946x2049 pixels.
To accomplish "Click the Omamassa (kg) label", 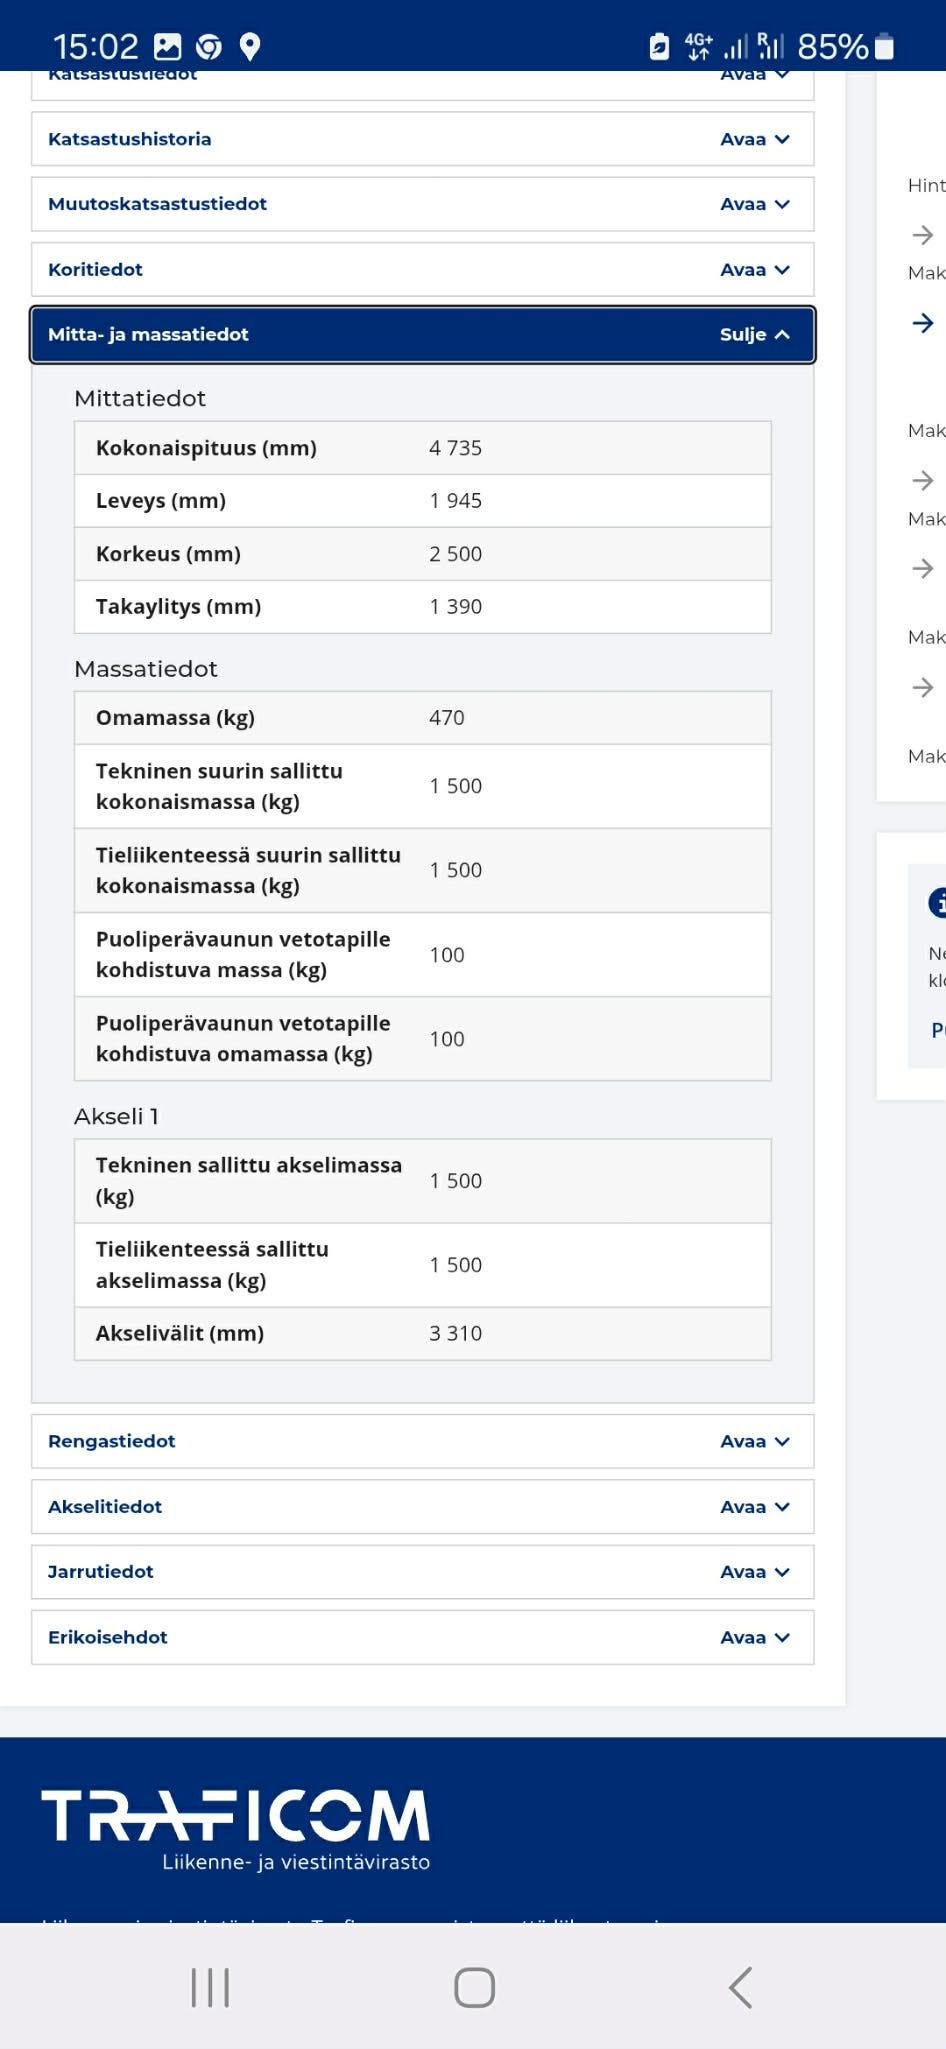I will point(175,718).
